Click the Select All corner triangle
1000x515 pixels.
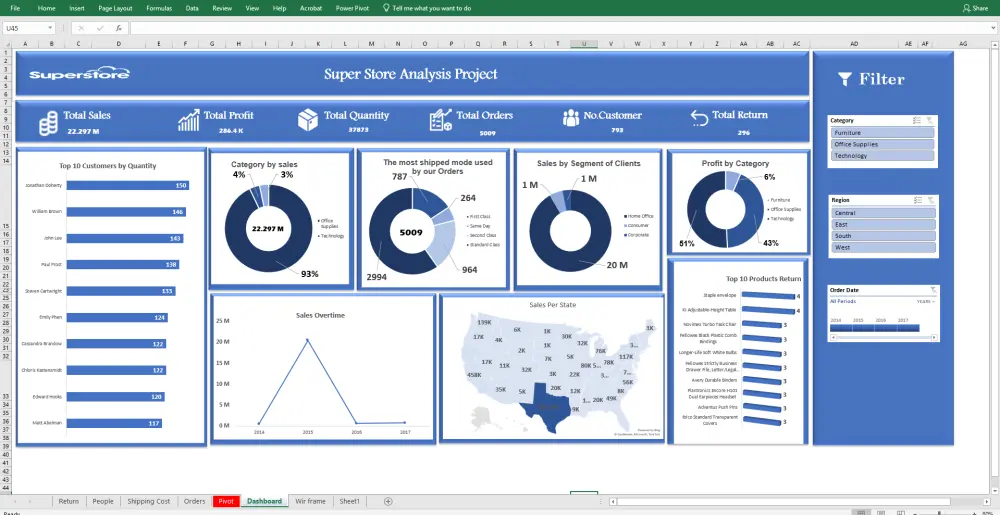coord(7,44)
